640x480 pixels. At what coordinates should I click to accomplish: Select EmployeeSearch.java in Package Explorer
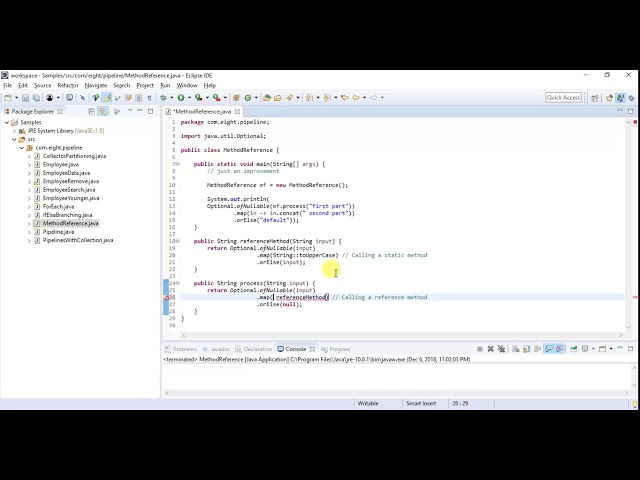69,190
